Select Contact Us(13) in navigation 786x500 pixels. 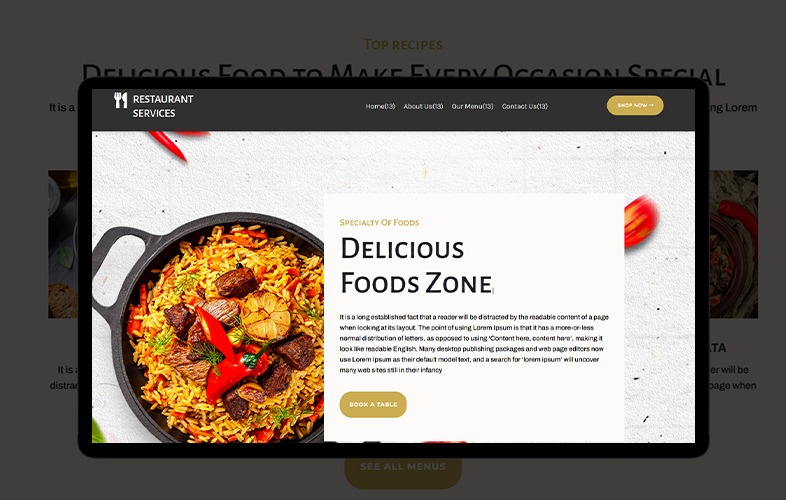[524, 106]
